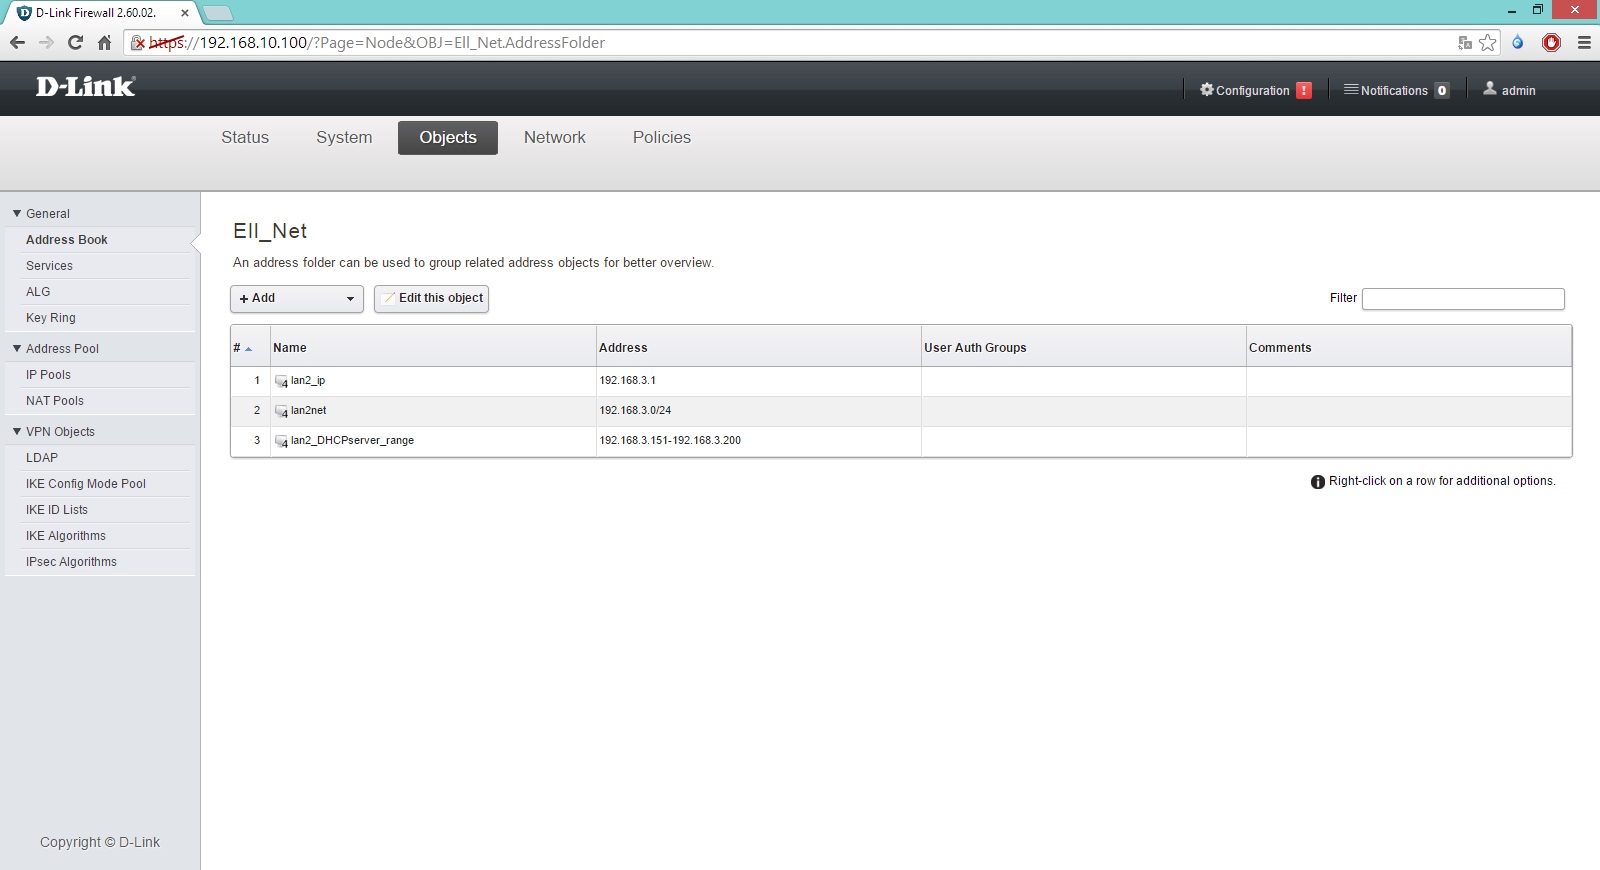
Task: Switch to the System tab
Action: (344, 138)
